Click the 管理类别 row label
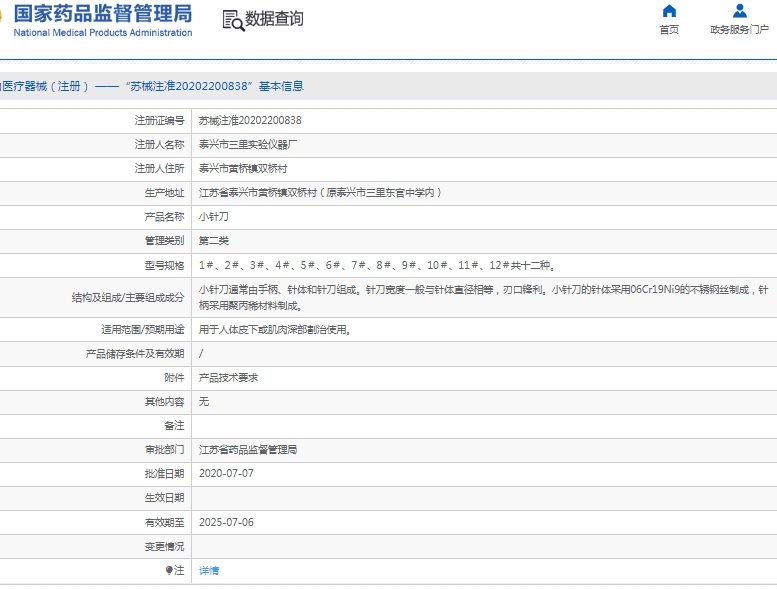This screenshot has width=777, height=589. (164, 241)
